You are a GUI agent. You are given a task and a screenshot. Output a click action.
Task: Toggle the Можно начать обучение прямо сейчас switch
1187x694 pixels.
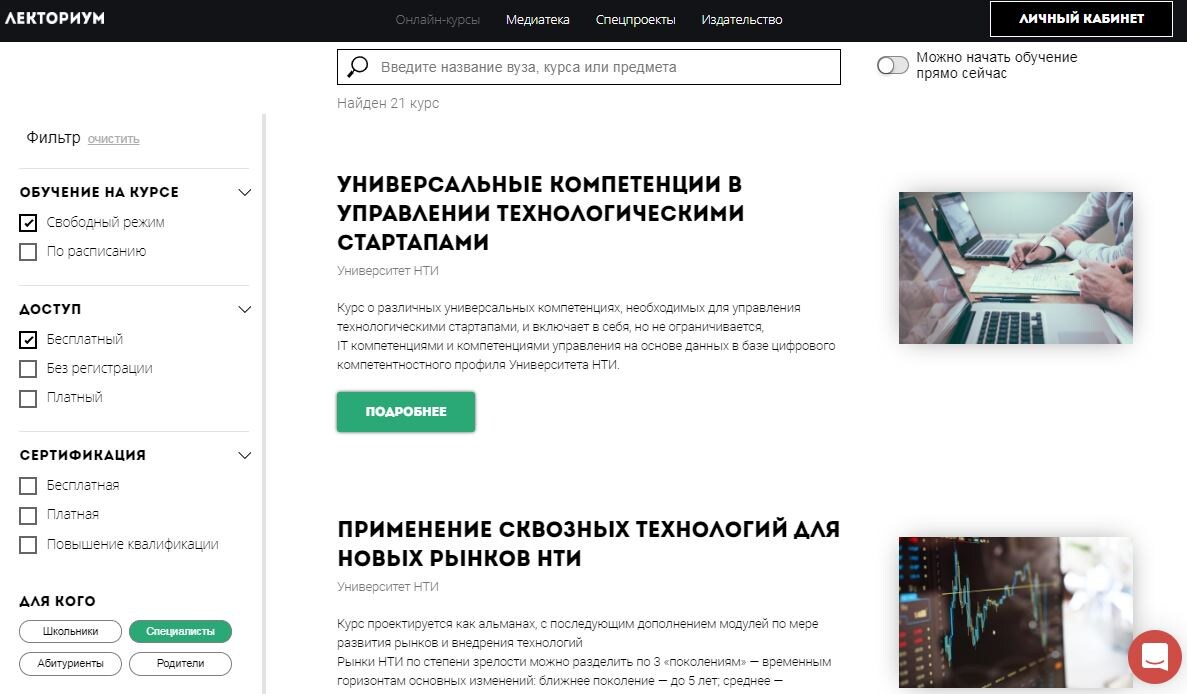point(893,65)
